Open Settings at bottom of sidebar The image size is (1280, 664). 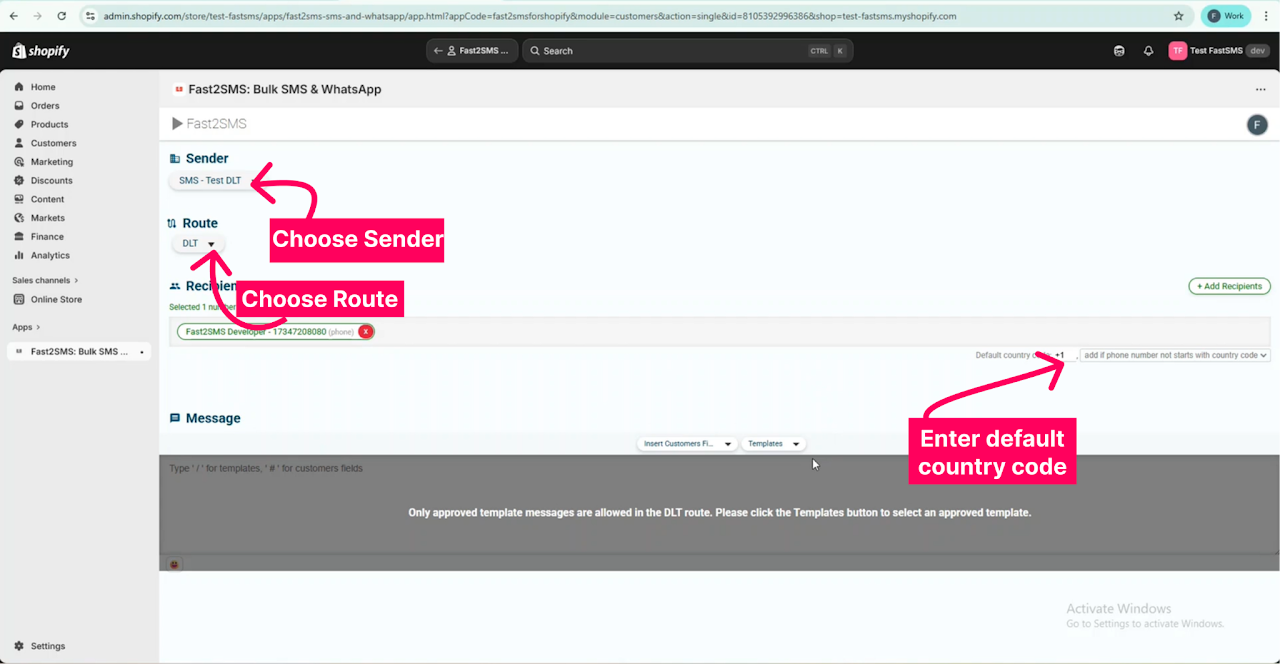(48, 646)
